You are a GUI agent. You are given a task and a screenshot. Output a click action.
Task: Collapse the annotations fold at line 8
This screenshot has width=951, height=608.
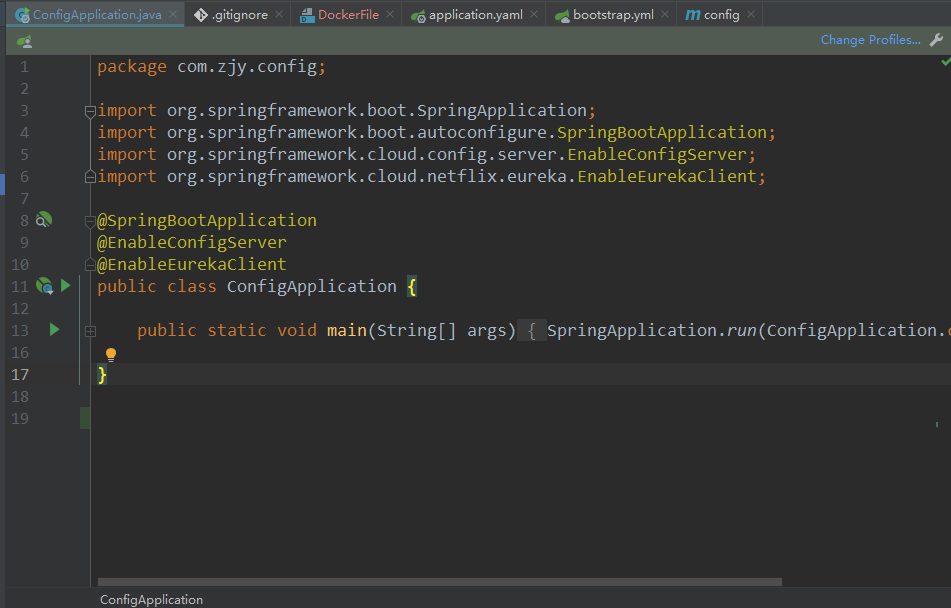click(90, 221)
